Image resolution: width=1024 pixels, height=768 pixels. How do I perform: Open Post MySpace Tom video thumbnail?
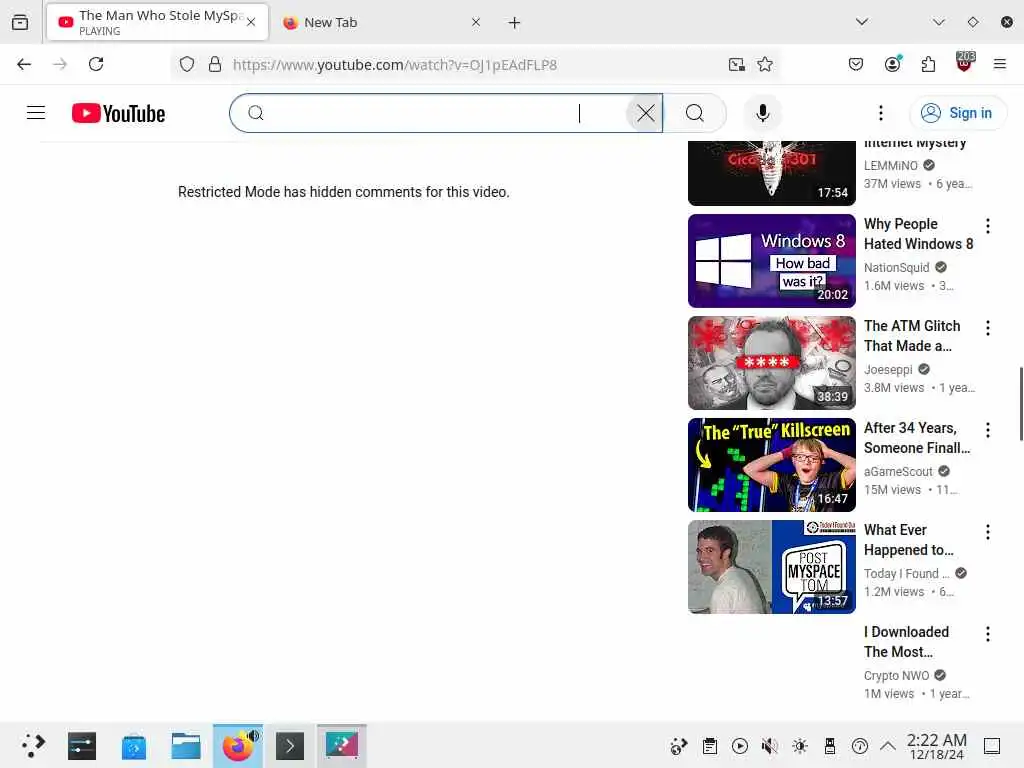(x=771, y=566)
